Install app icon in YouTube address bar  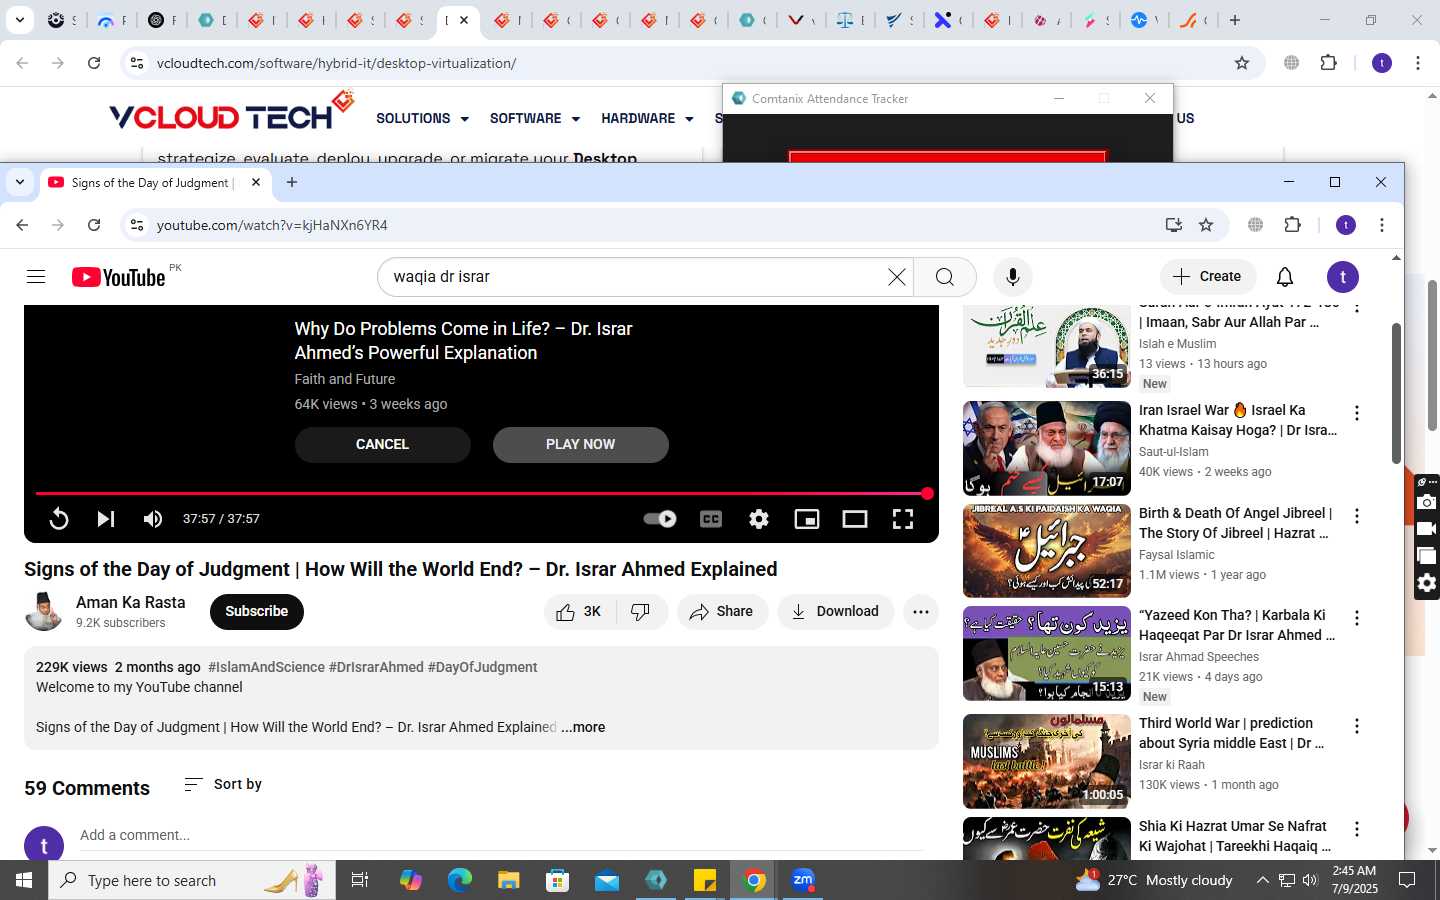coord(1174,225)
